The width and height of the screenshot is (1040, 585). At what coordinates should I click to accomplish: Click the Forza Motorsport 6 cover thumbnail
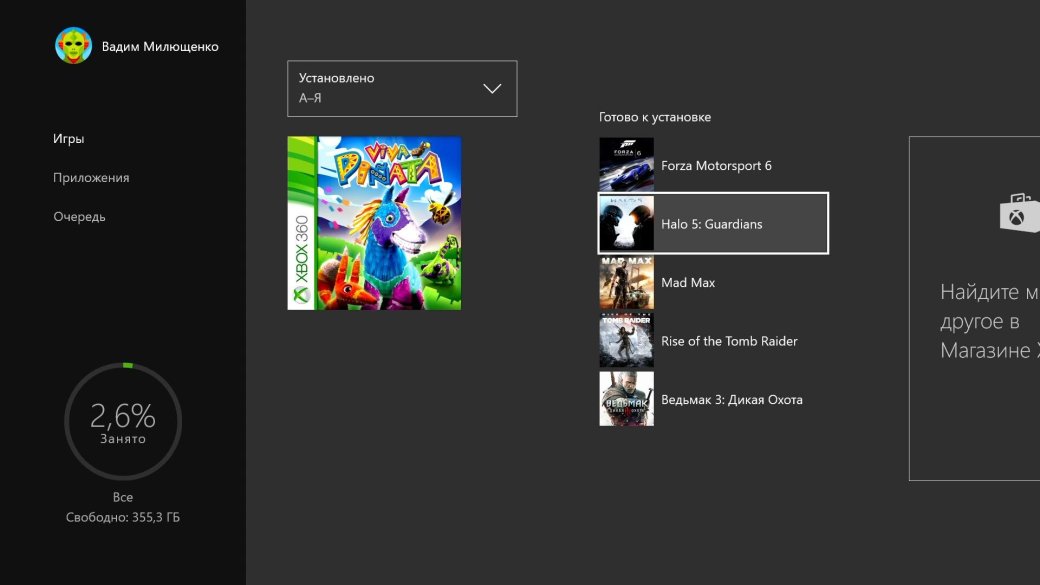coord(626,164)
